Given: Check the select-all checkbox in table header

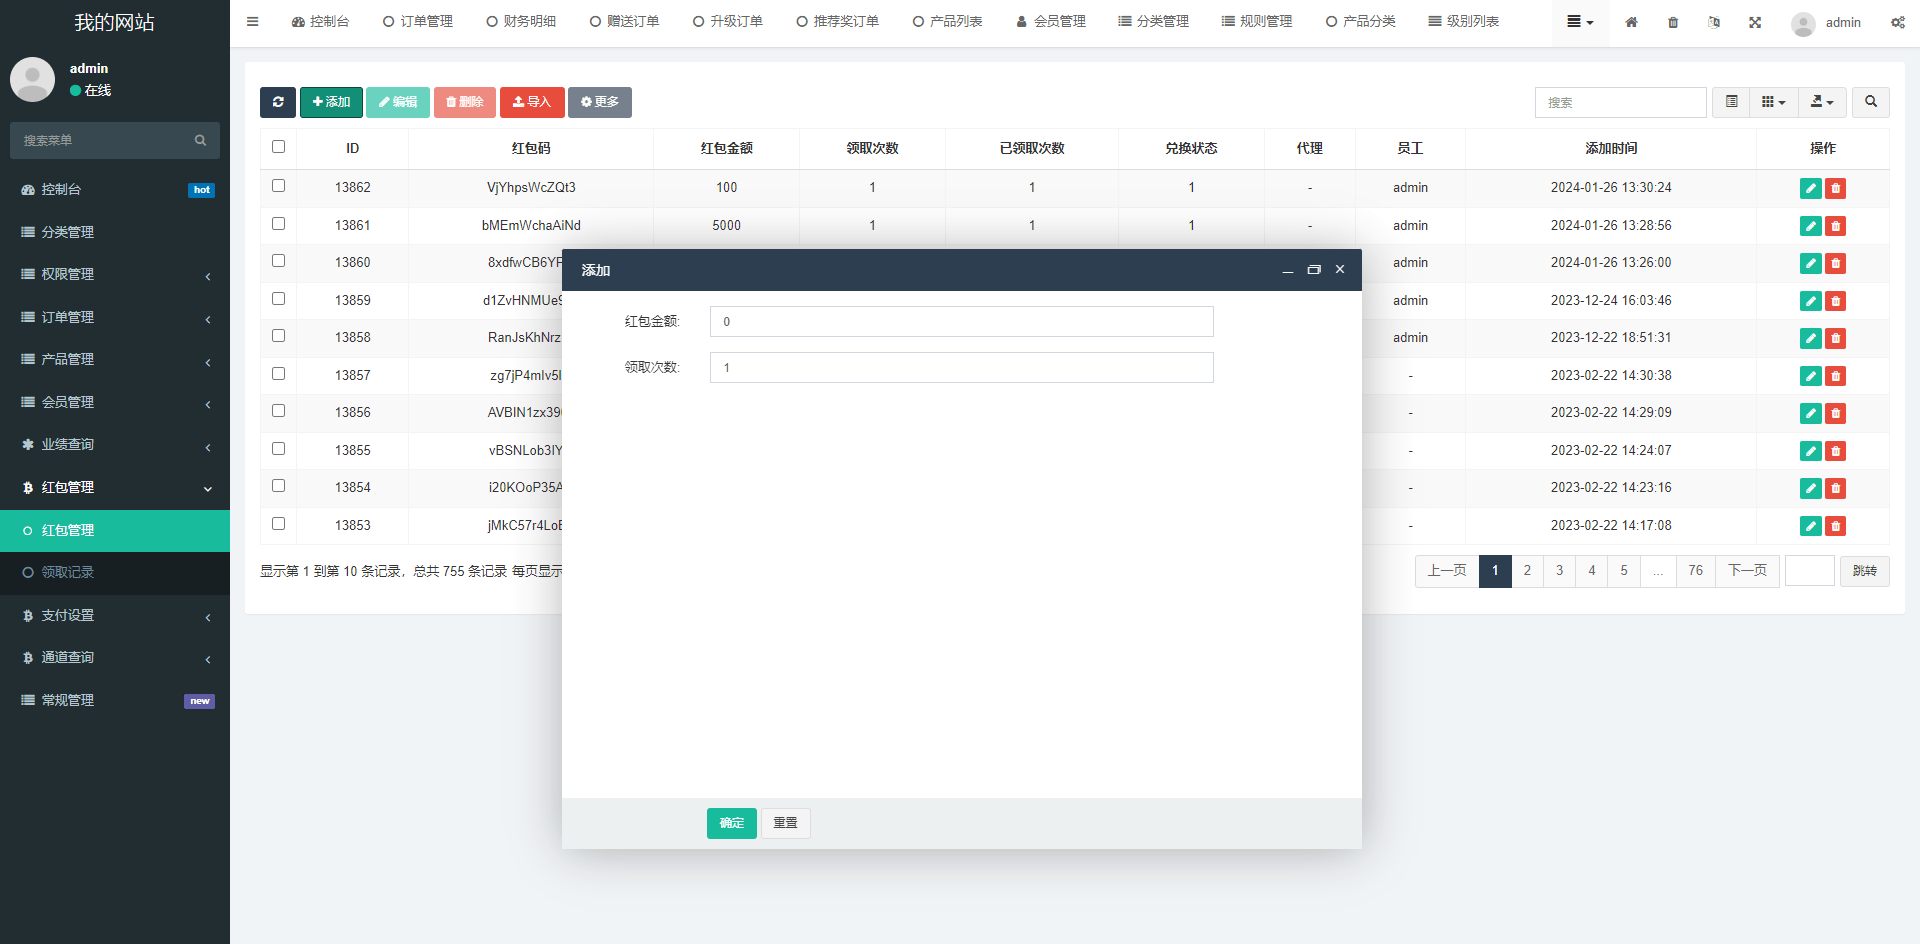Looking at the screenshot, I should click(278, 147).
